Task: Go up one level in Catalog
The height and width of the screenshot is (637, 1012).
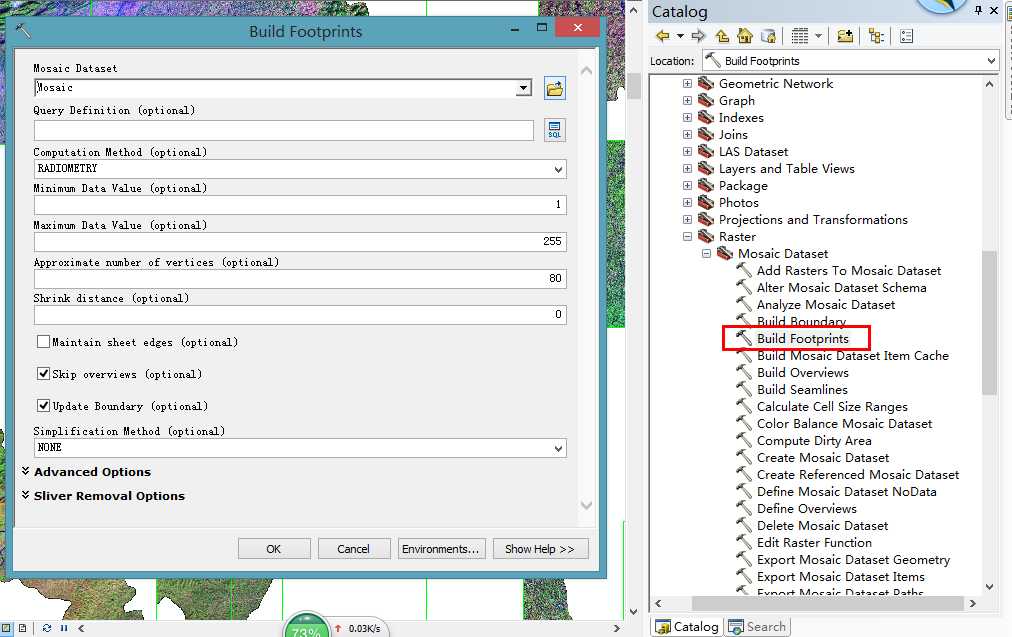Action: [x=722, y=36]
